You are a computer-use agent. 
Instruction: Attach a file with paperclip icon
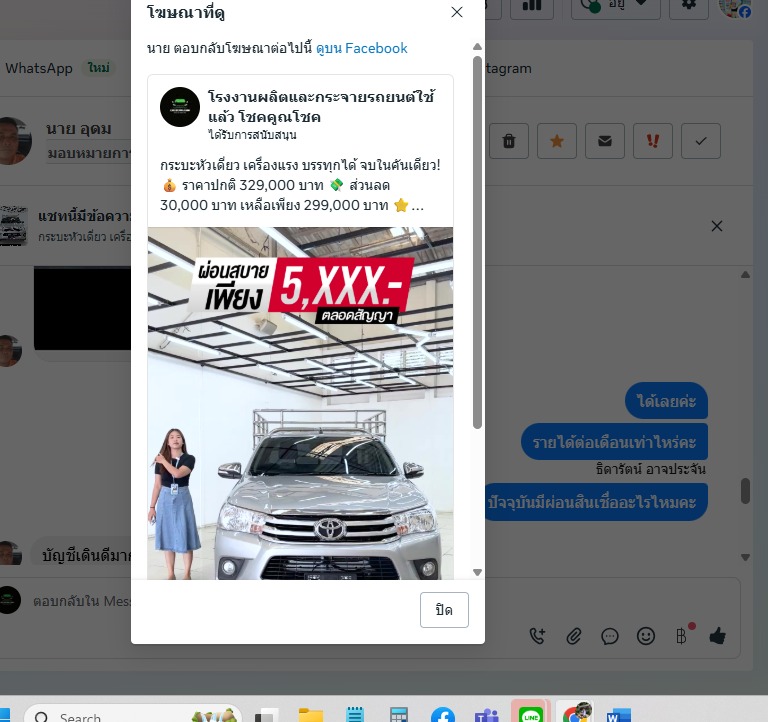574,636
